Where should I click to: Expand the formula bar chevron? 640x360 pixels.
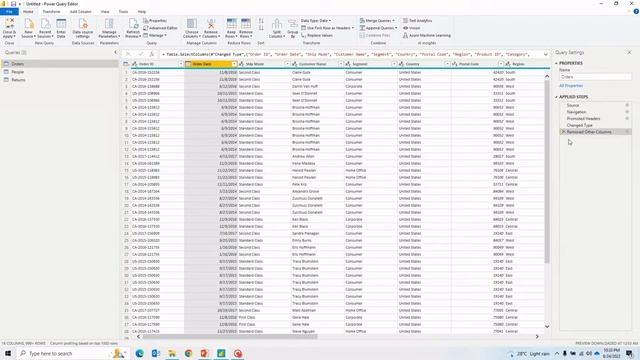pos(546,54)
